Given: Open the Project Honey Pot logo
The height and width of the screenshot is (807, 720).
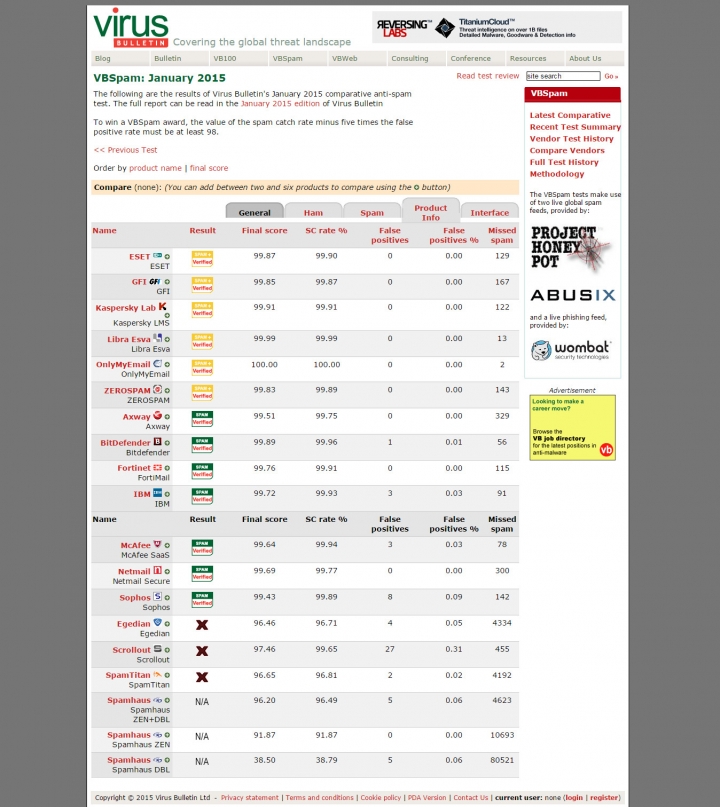Looking at the screenshot, I should point(571,248).
